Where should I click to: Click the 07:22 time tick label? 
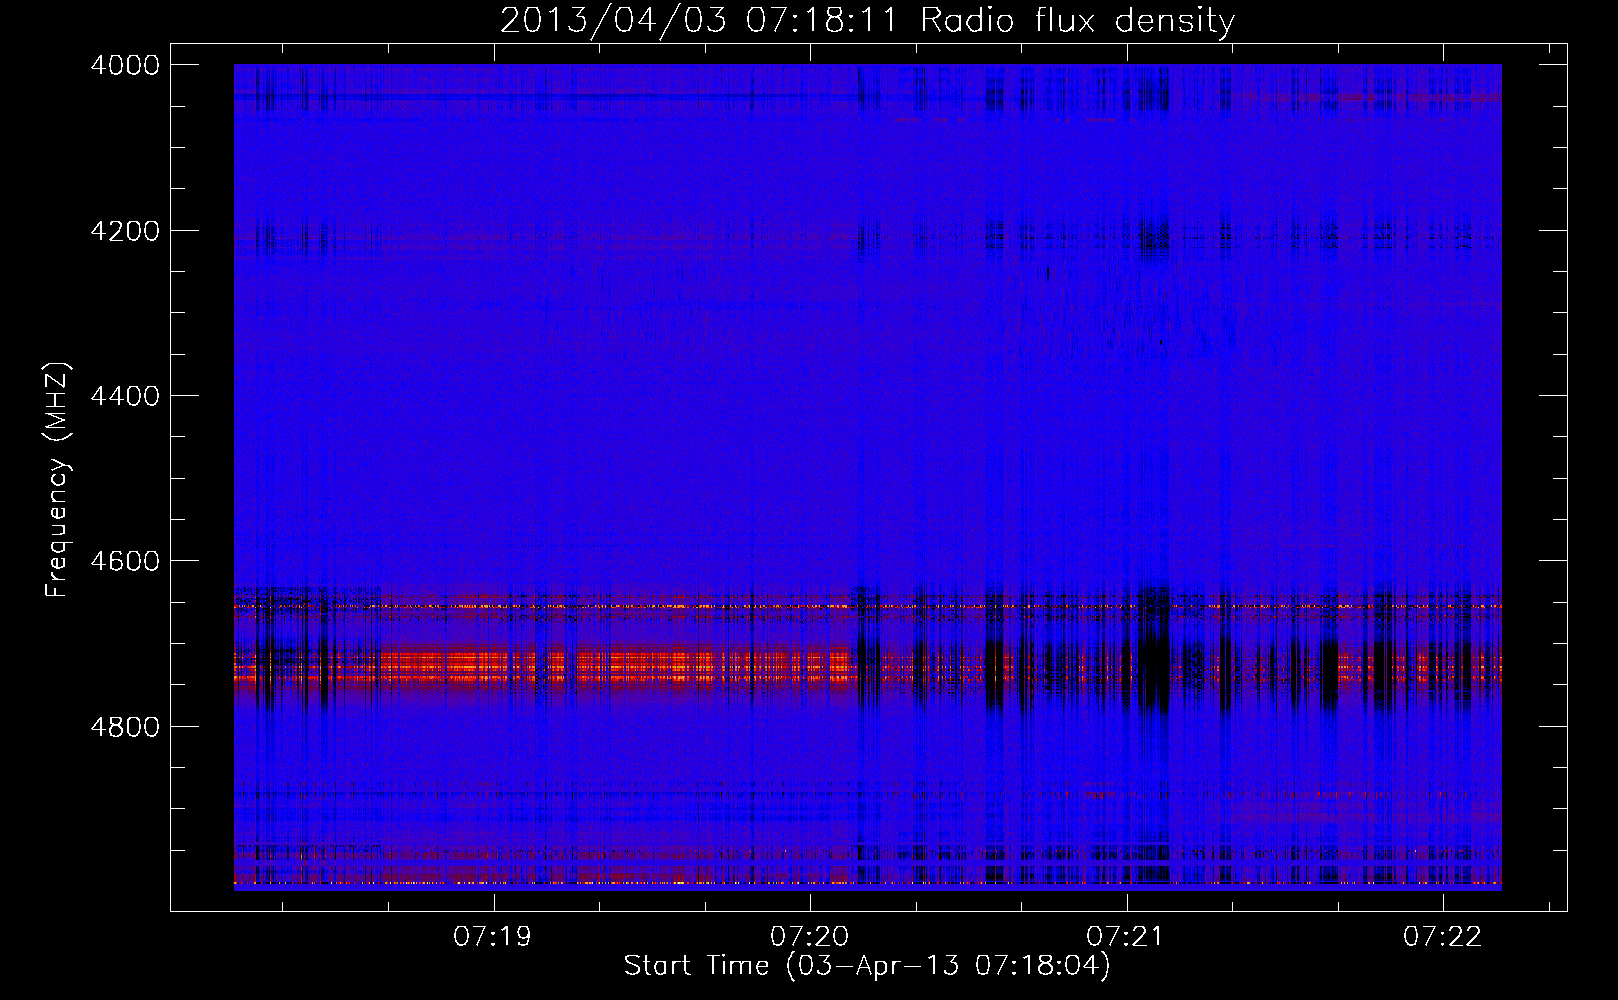click(1443, 937)
